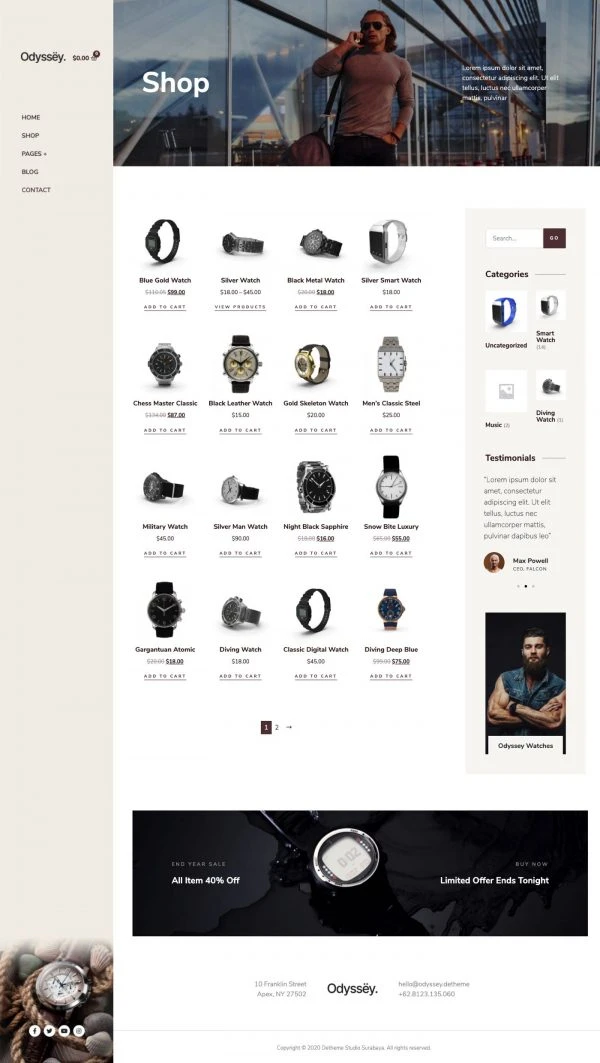Open the Instagram social icon
Viewport: 600px width, 1063px height.
point(79,1030)
